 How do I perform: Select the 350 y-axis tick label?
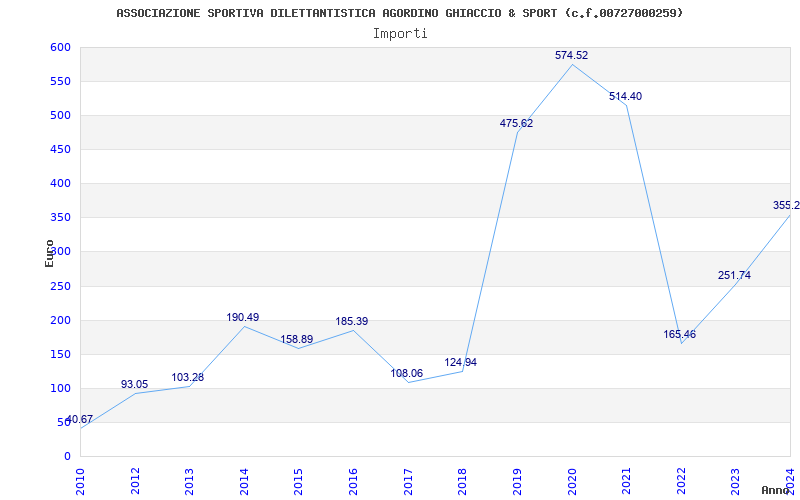tap(60, 218)
